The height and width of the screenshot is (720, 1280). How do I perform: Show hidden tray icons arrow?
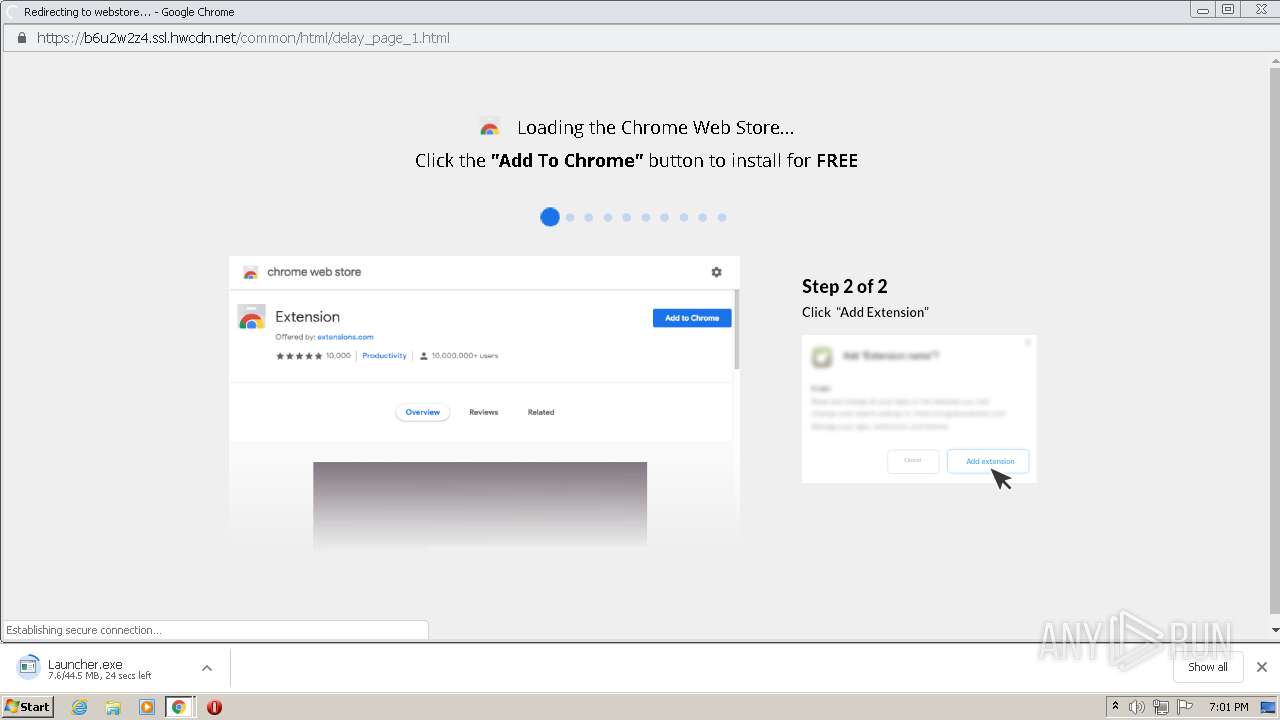pyautogui.click(x=1115, y=707)
